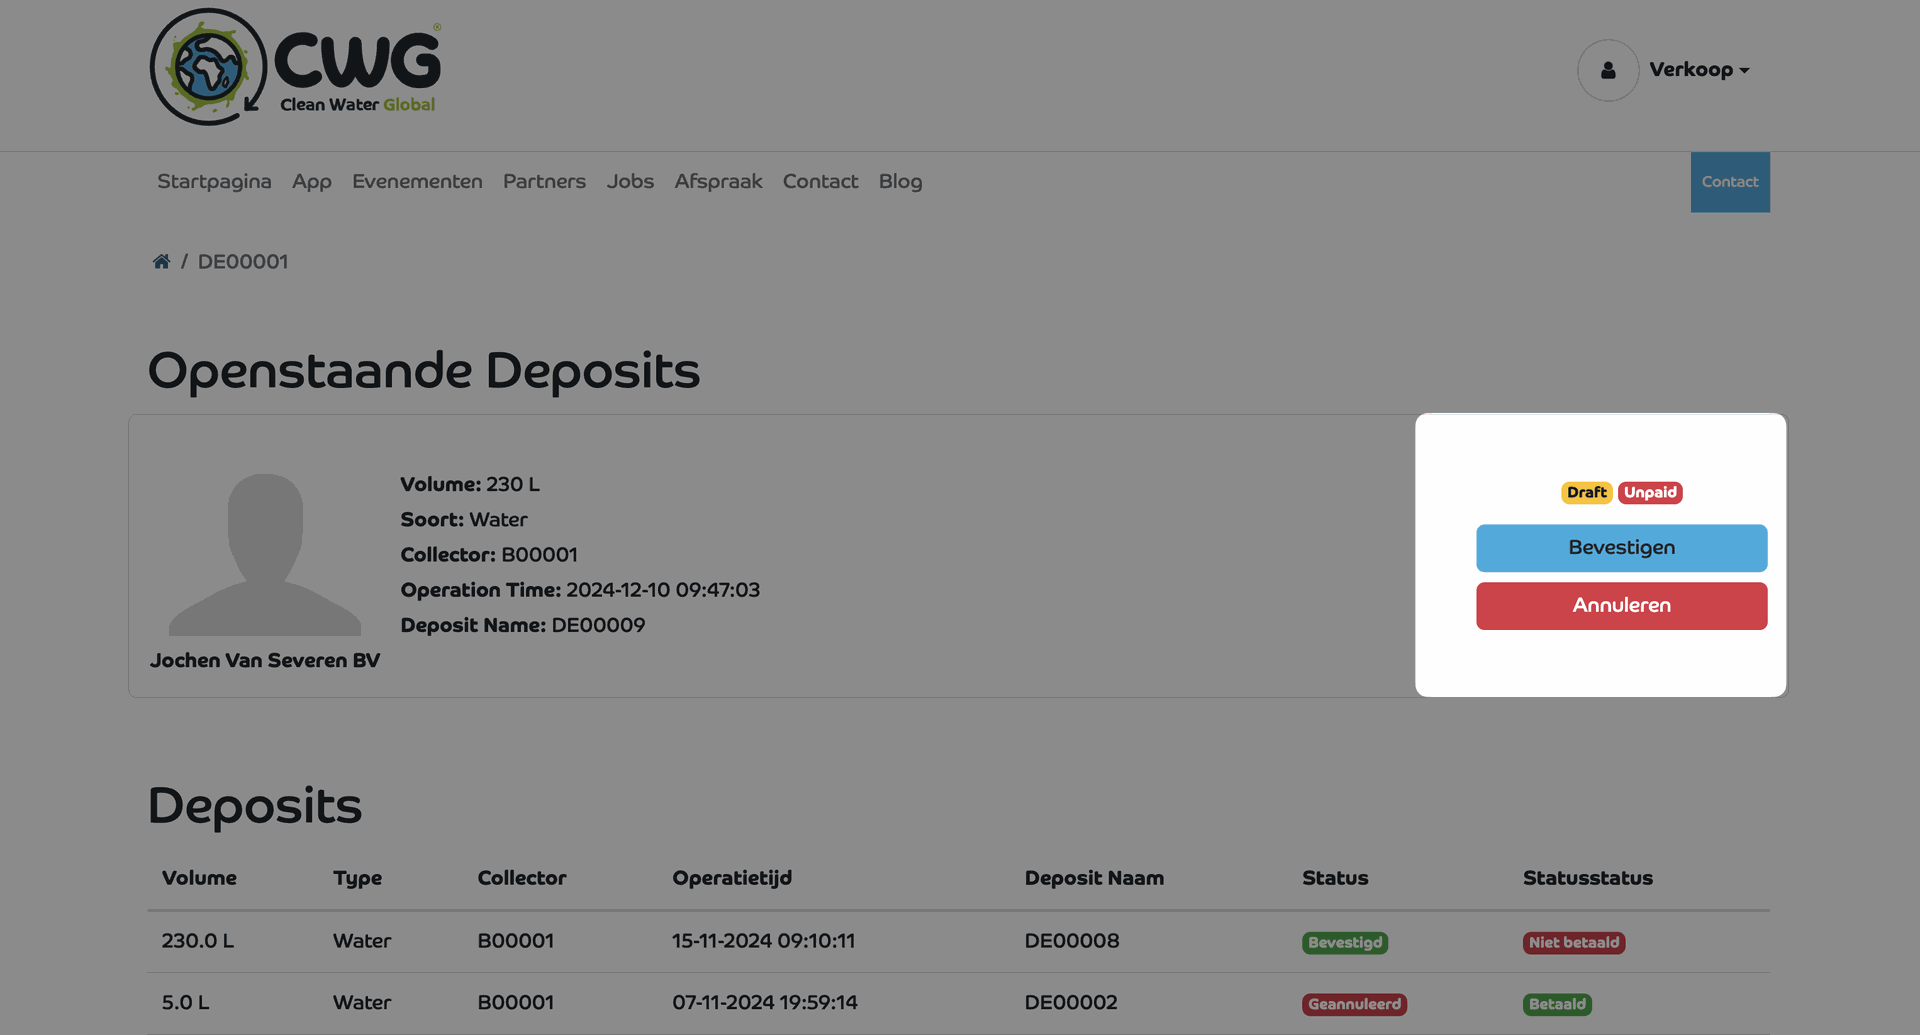Navigate to the Jobs page
The image size is (1920, 1035).
tap(630, 182)
